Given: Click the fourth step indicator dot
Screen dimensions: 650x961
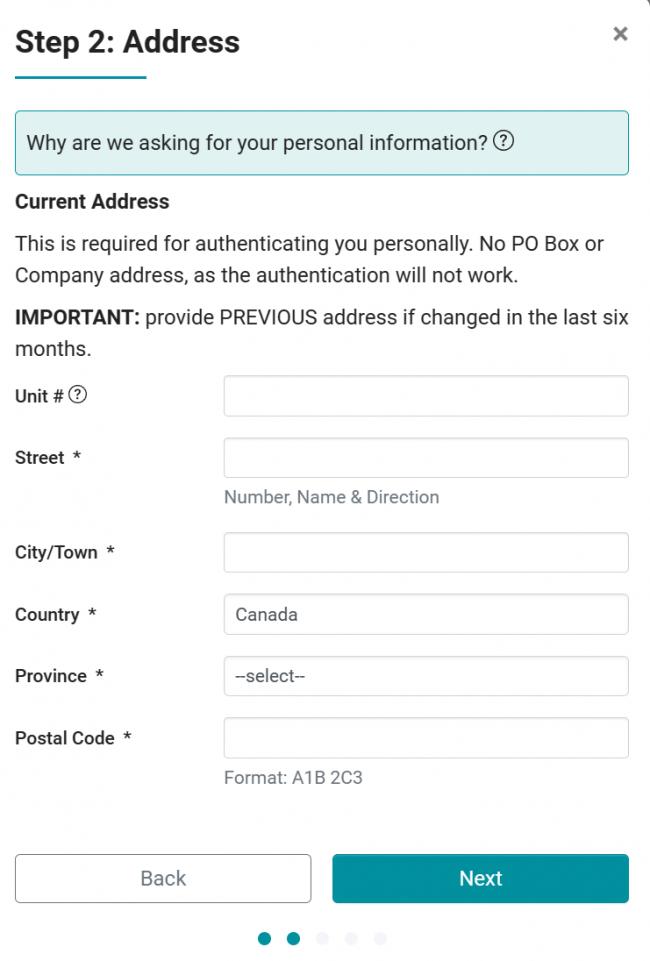Looking at the screenshot, I should (351, 938).
